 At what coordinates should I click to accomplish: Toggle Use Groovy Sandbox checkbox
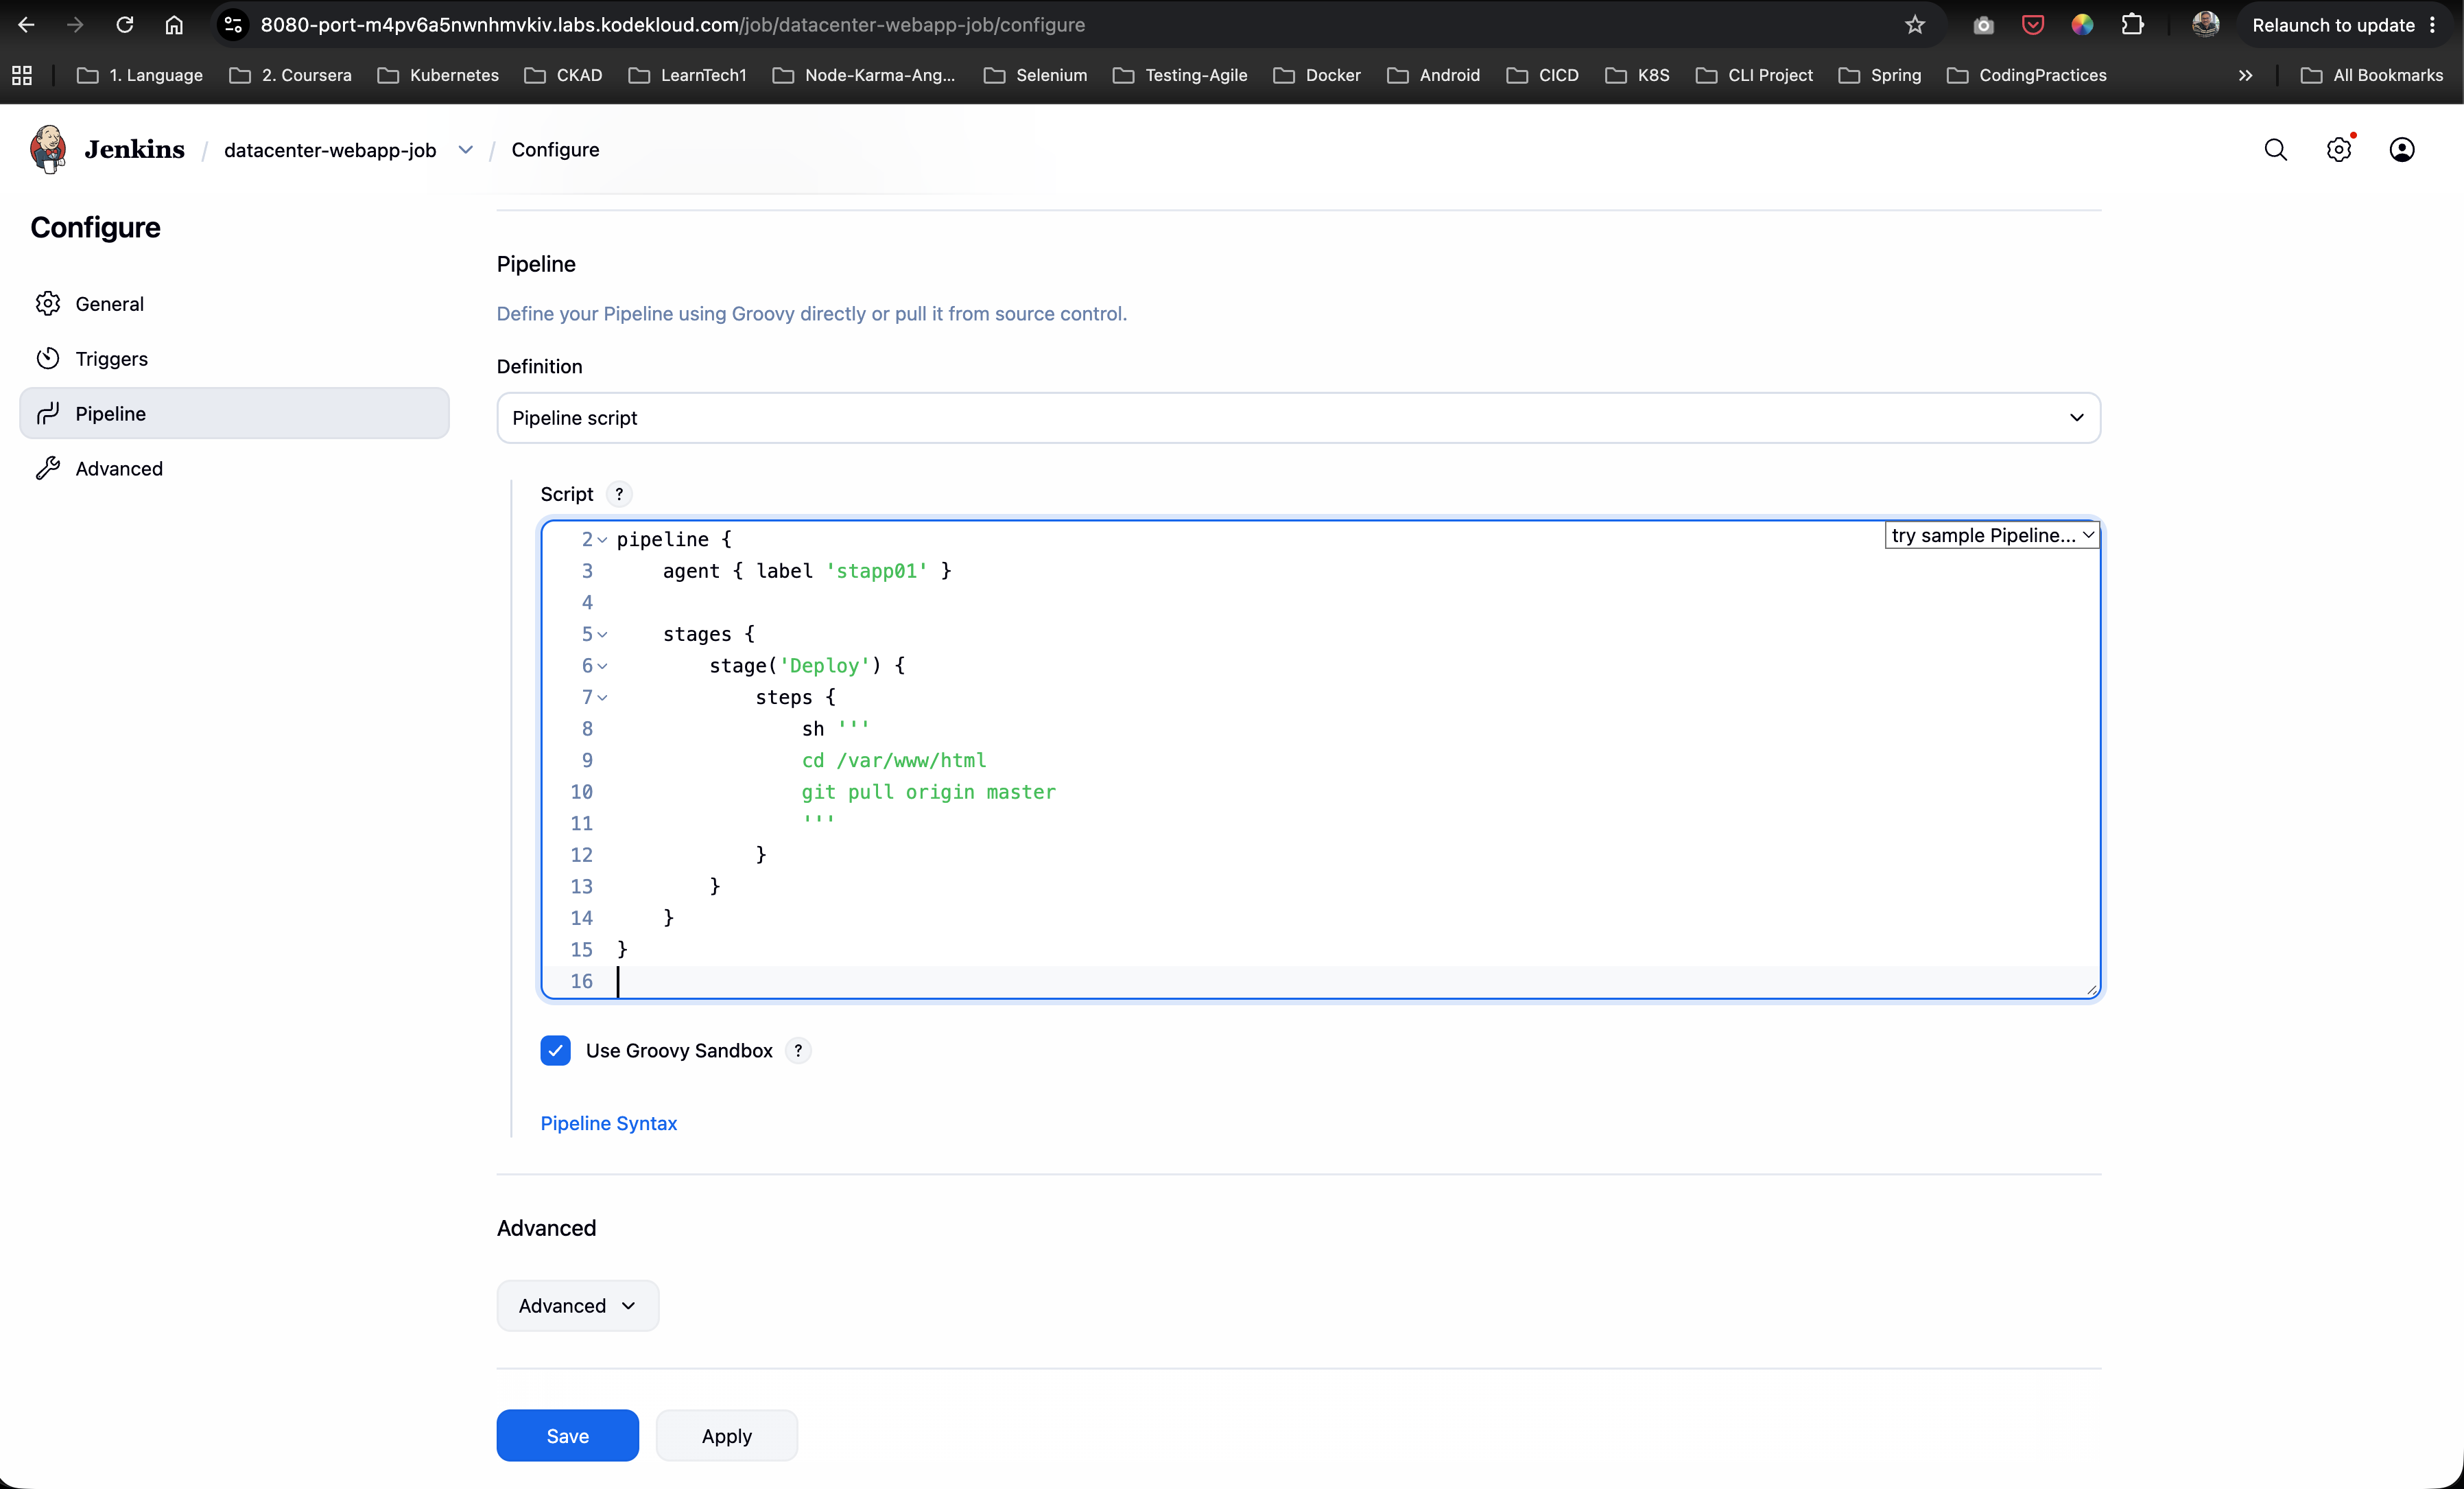coord(555,1050)
